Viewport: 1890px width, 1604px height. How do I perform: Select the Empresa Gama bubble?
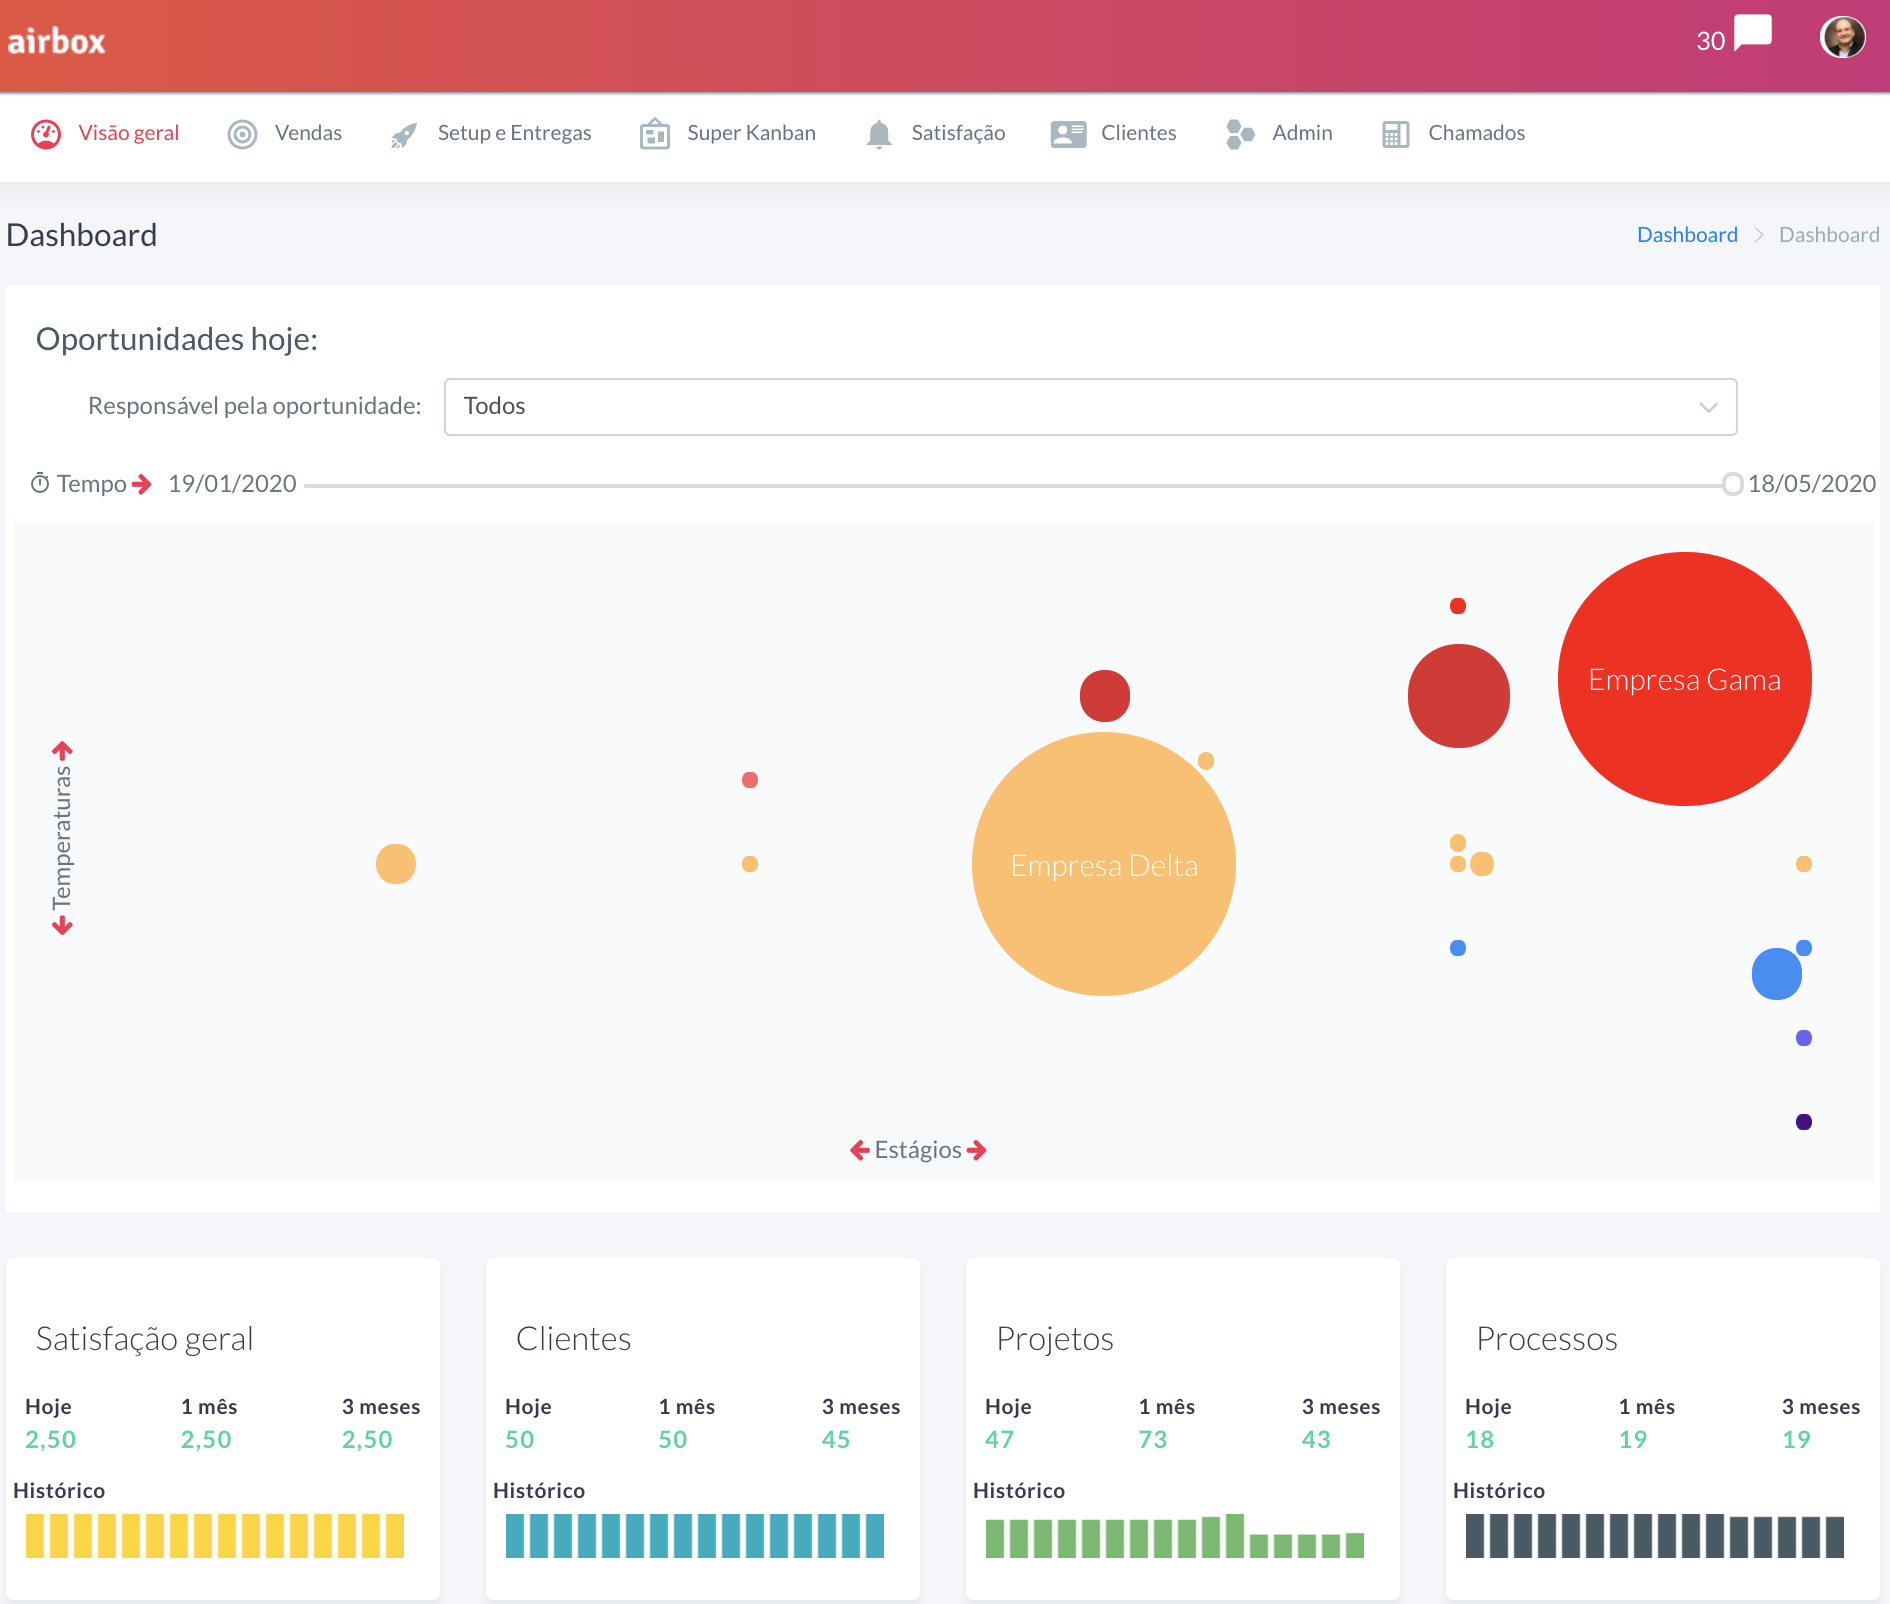1684,679
